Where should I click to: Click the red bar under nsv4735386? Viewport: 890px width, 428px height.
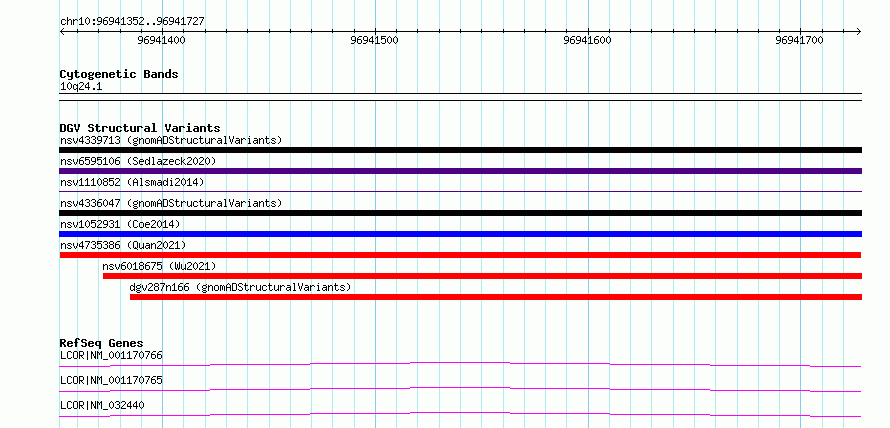[x=460, y=255]
